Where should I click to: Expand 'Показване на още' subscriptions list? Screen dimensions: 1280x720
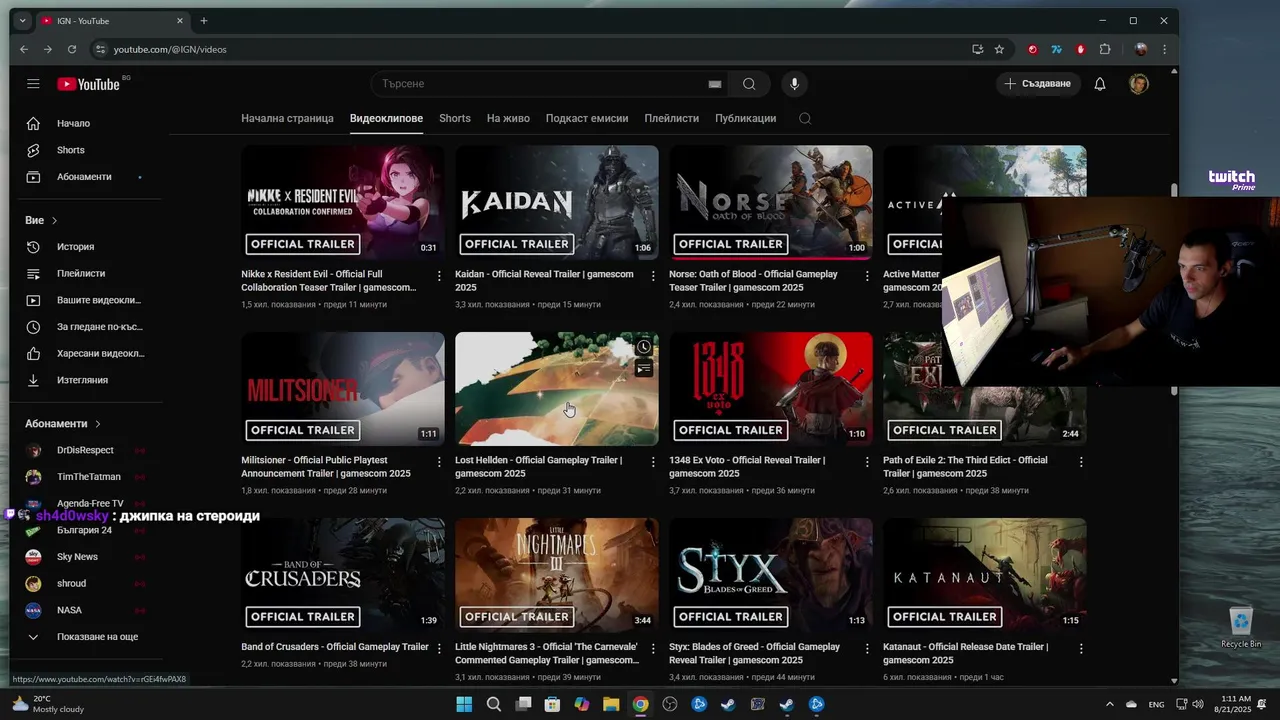[x=85, y=637]
